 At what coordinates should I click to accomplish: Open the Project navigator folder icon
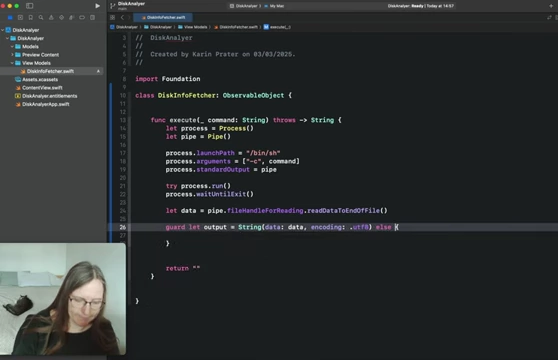10,17
